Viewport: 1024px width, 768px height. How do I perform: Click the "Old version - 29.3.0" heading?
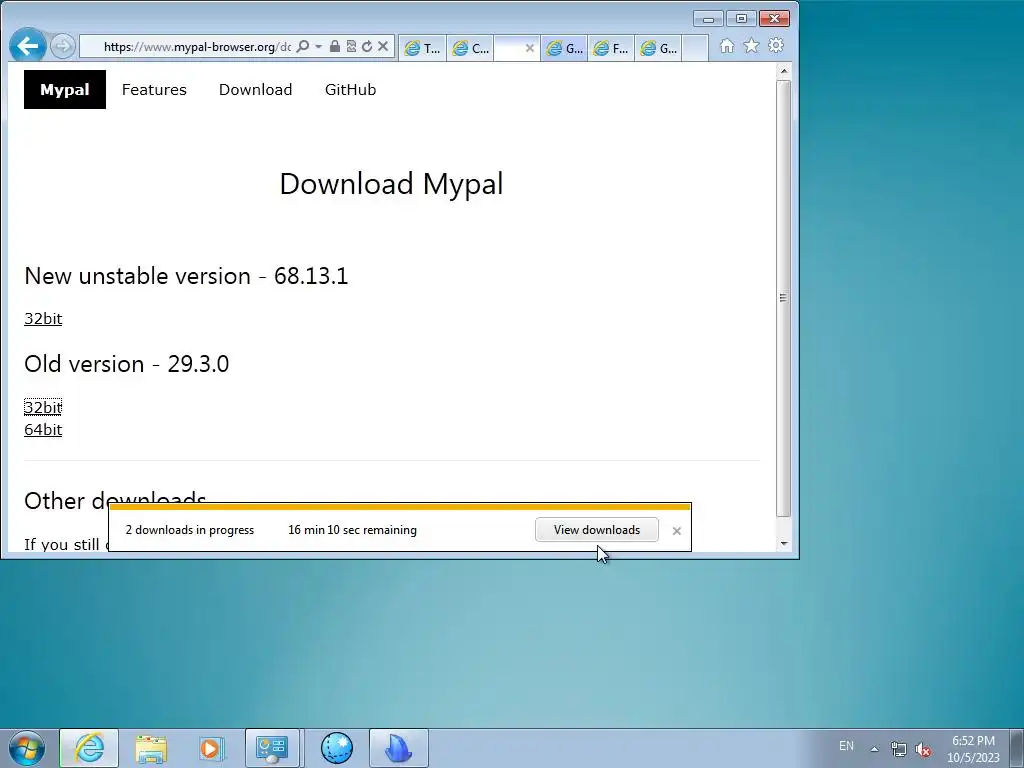click(x=127, y=364)
